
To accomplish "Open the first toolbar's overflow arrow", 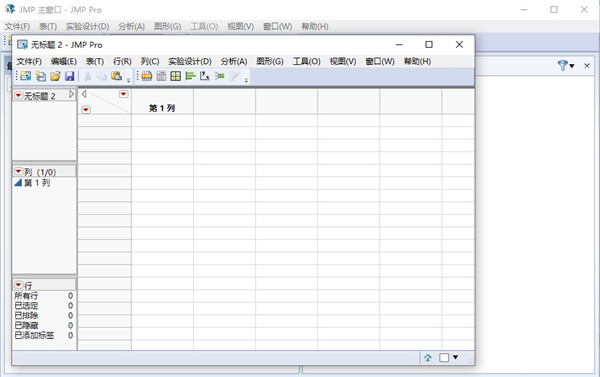I will tap(129, 80).
